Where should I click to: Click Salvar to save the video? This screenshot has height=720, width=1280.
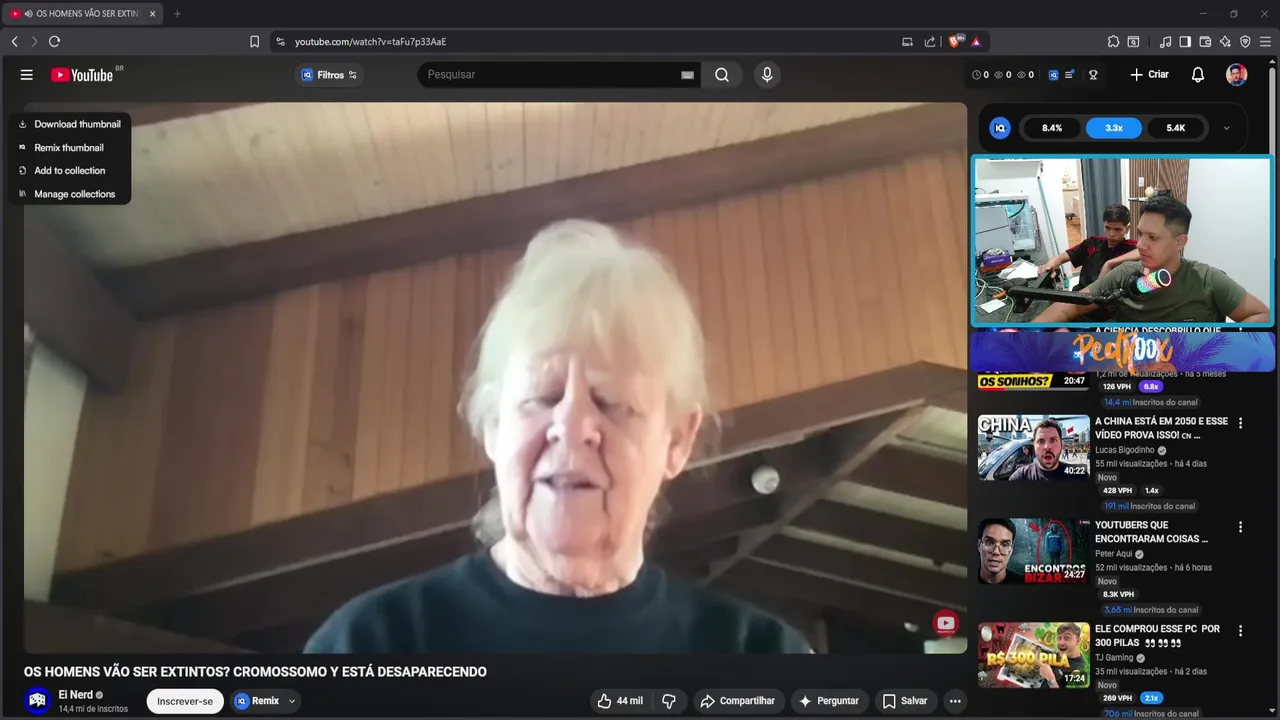904,701
